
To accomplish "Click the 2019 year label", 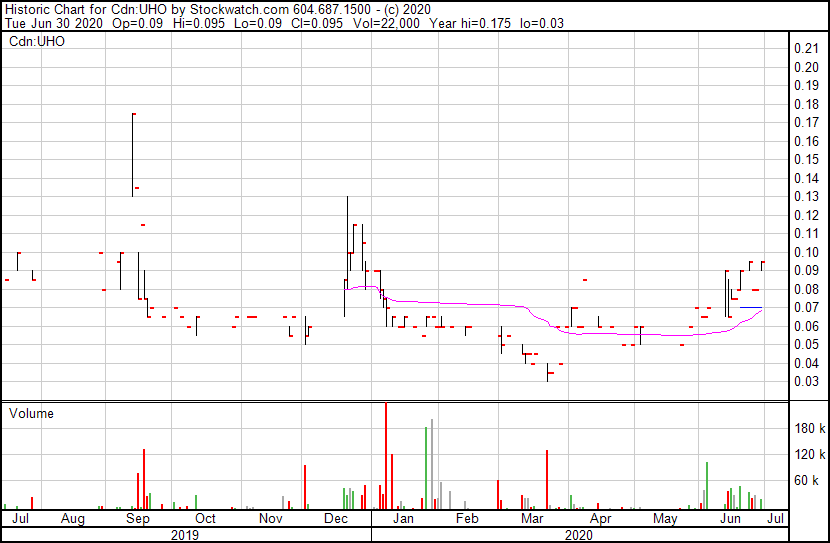I will pyautogui.click(x=185, y=535).
